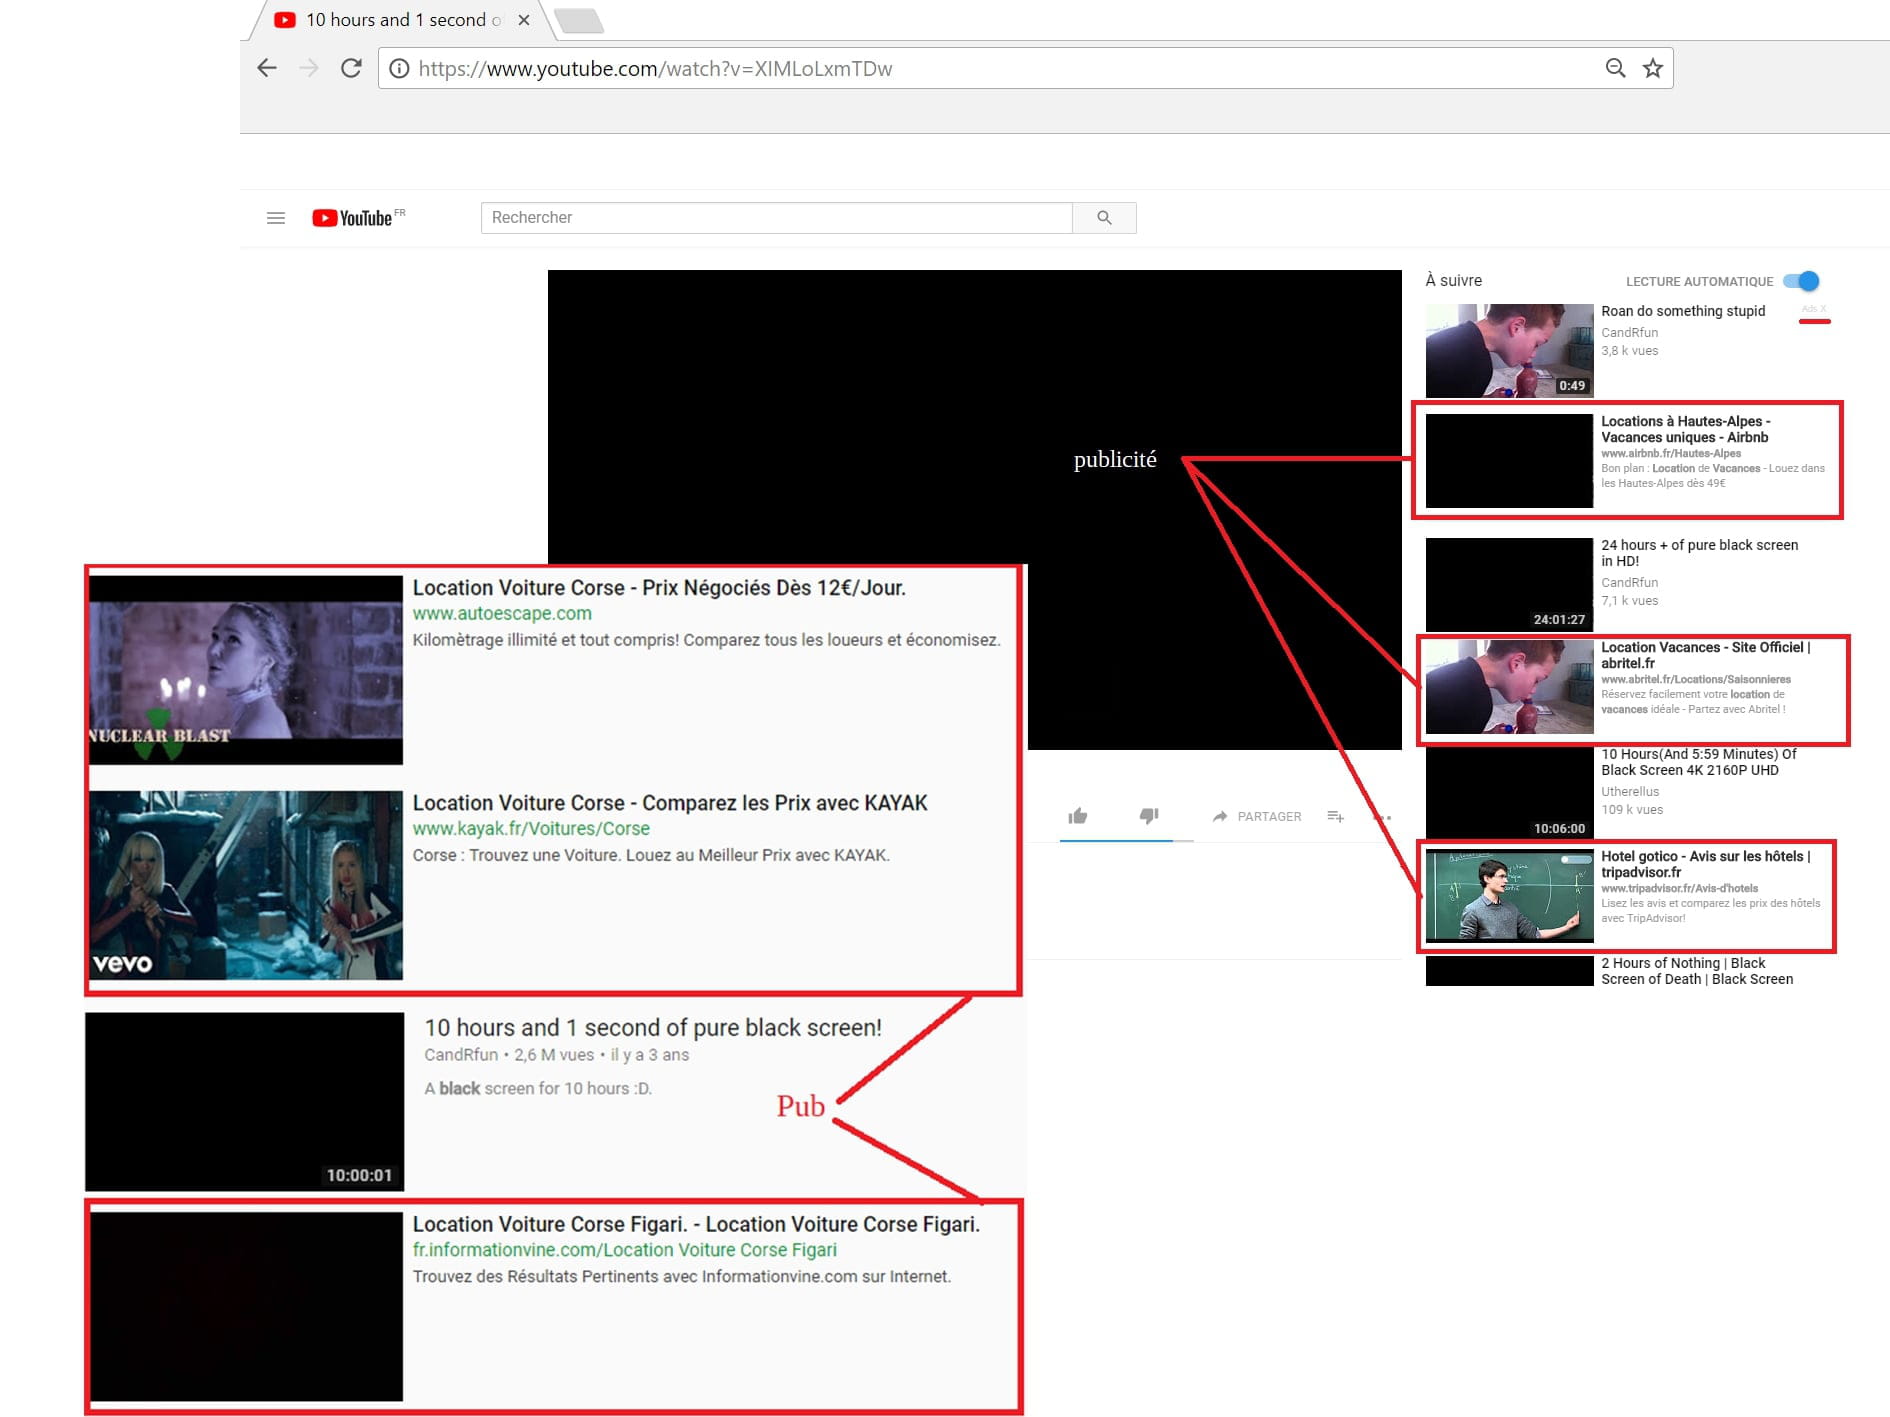1890x1417 pixels.
Task: Click 'A black screen for 10 hours :D.' description
Action: coord(538,1089)
